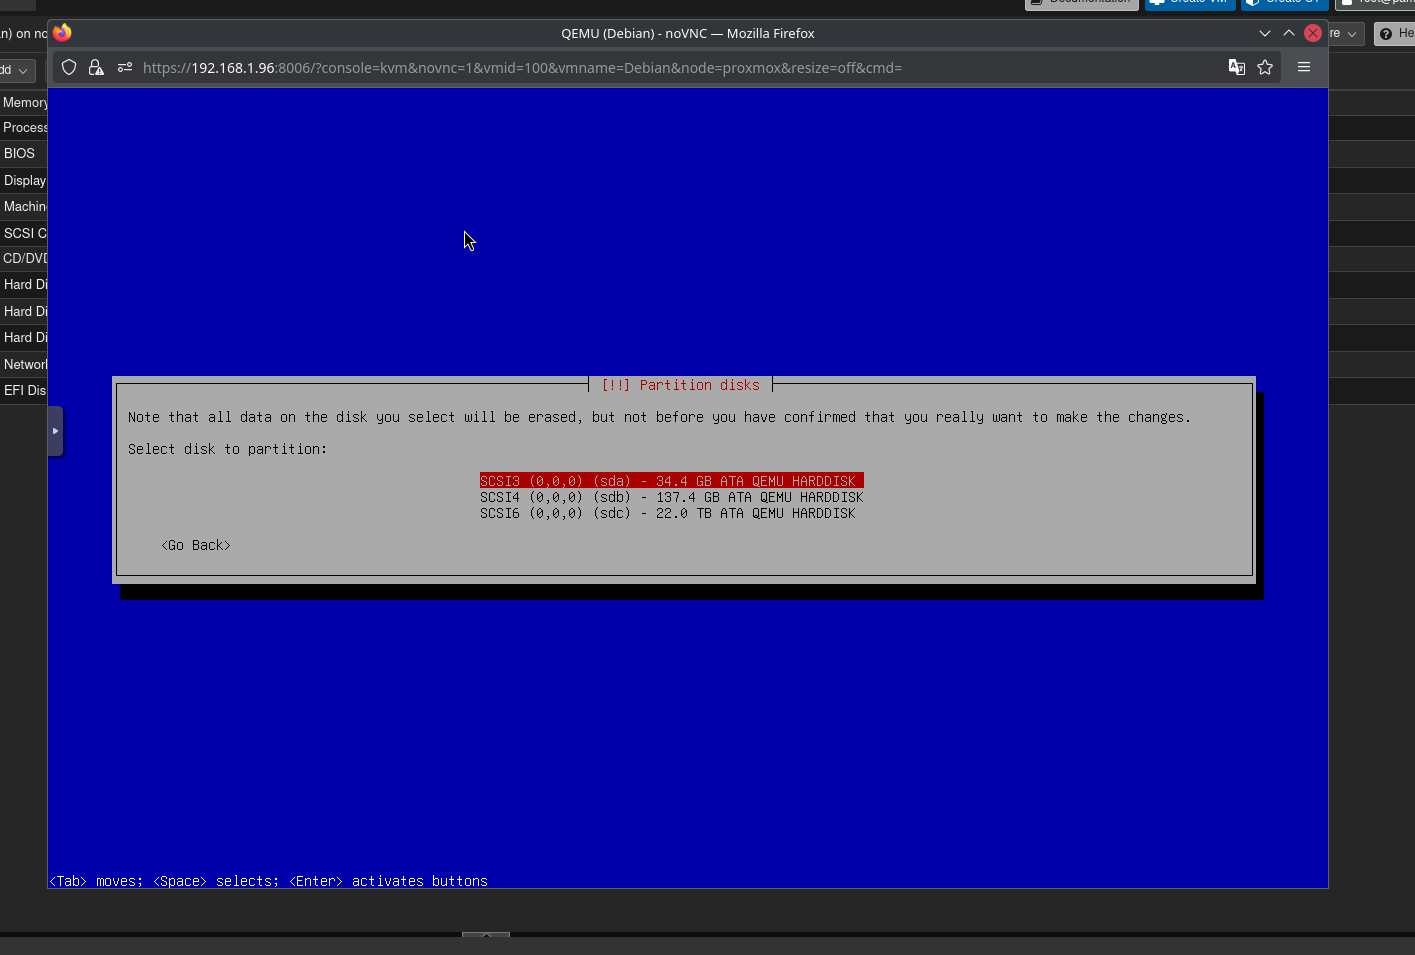Image resolution: width=1415 pixels, height=955 pixels.
Task: Click the Firefox logo in the title bar
Action: [62, 32]
